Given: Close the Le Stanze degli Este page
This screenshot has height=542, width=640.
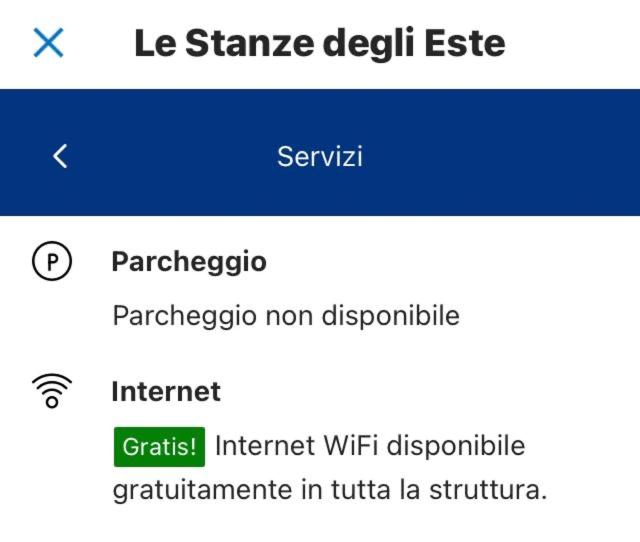Looking at the screenshot, I should (x=48, y=42).
